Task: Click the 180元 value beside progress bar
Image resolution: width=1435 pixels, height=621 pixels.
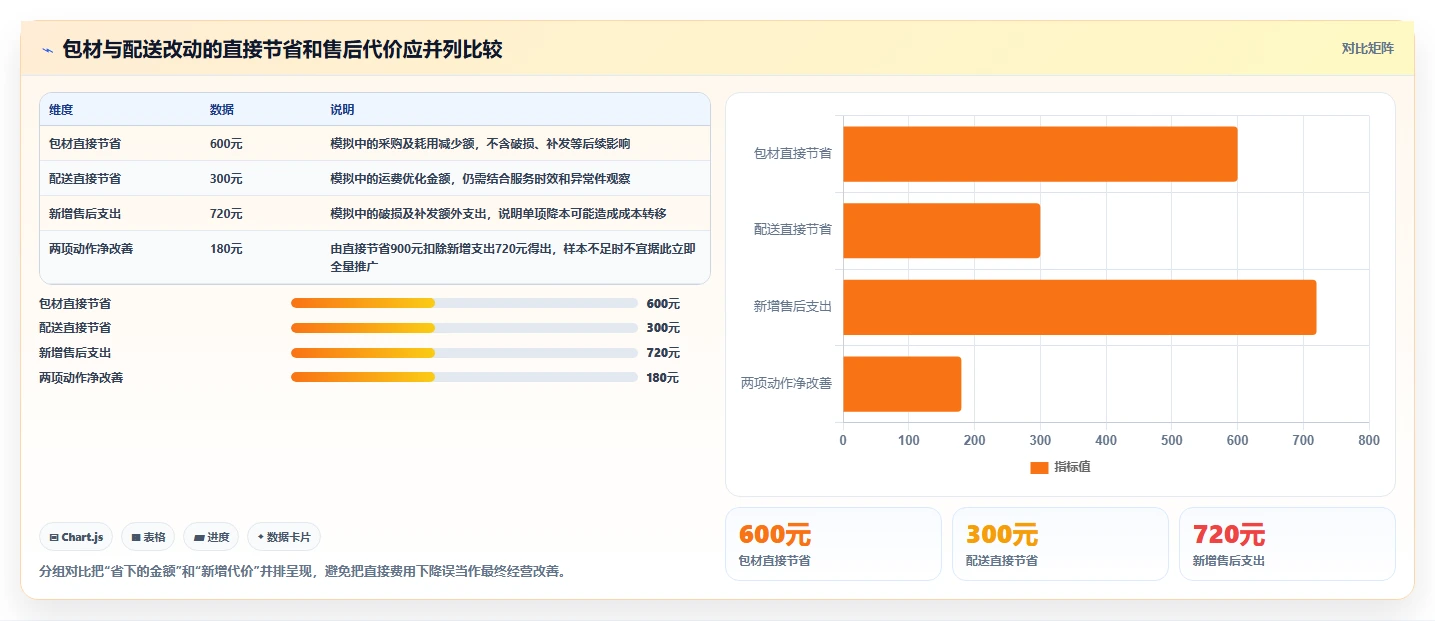Action: point(663,378)
